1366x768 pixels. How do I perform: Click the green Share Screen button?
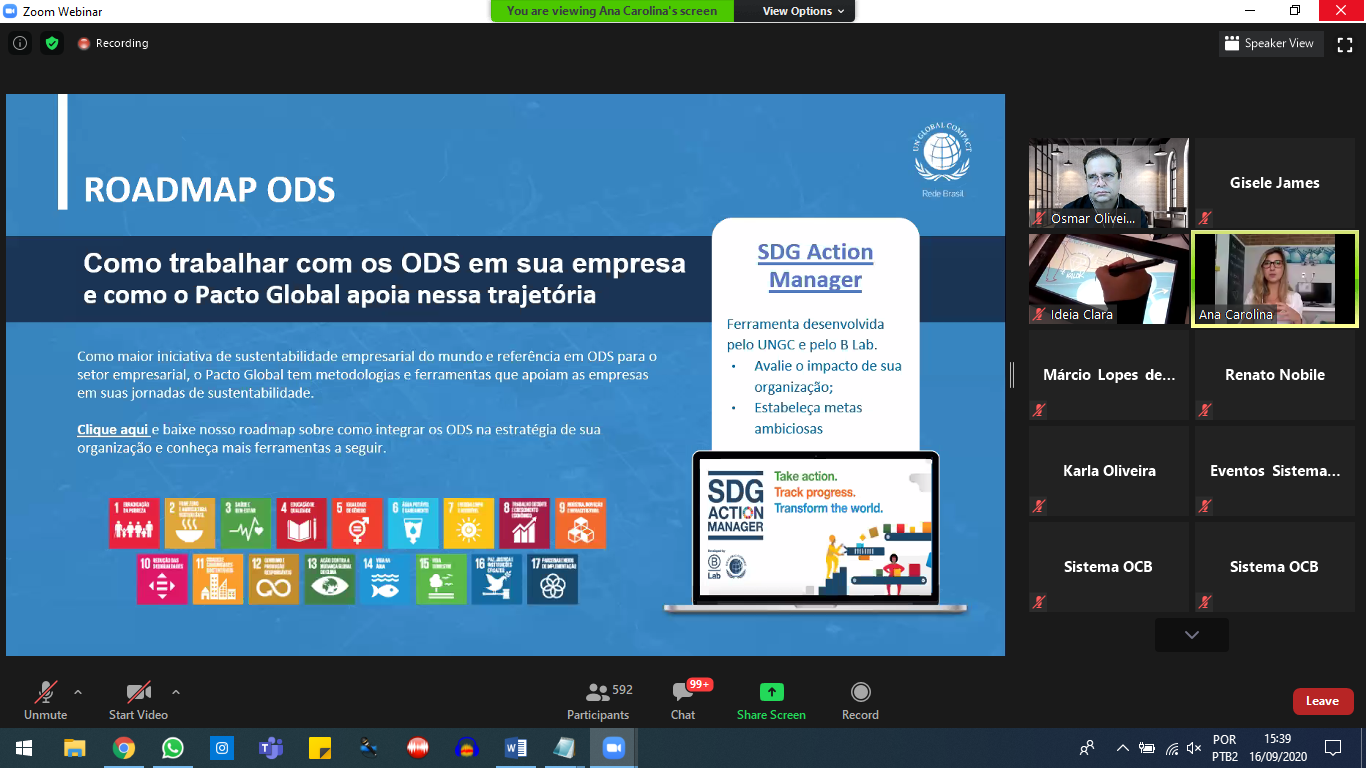point(771,700)
